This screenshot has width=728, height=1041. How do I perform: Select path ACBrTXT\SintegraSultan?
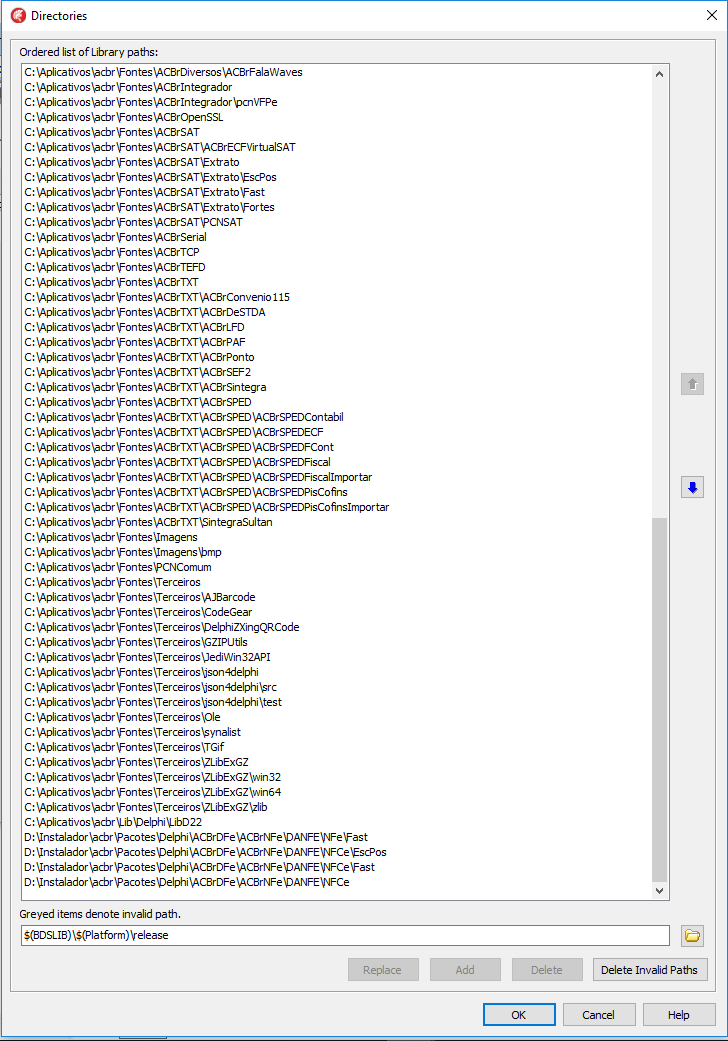click(x=148, y=522)
